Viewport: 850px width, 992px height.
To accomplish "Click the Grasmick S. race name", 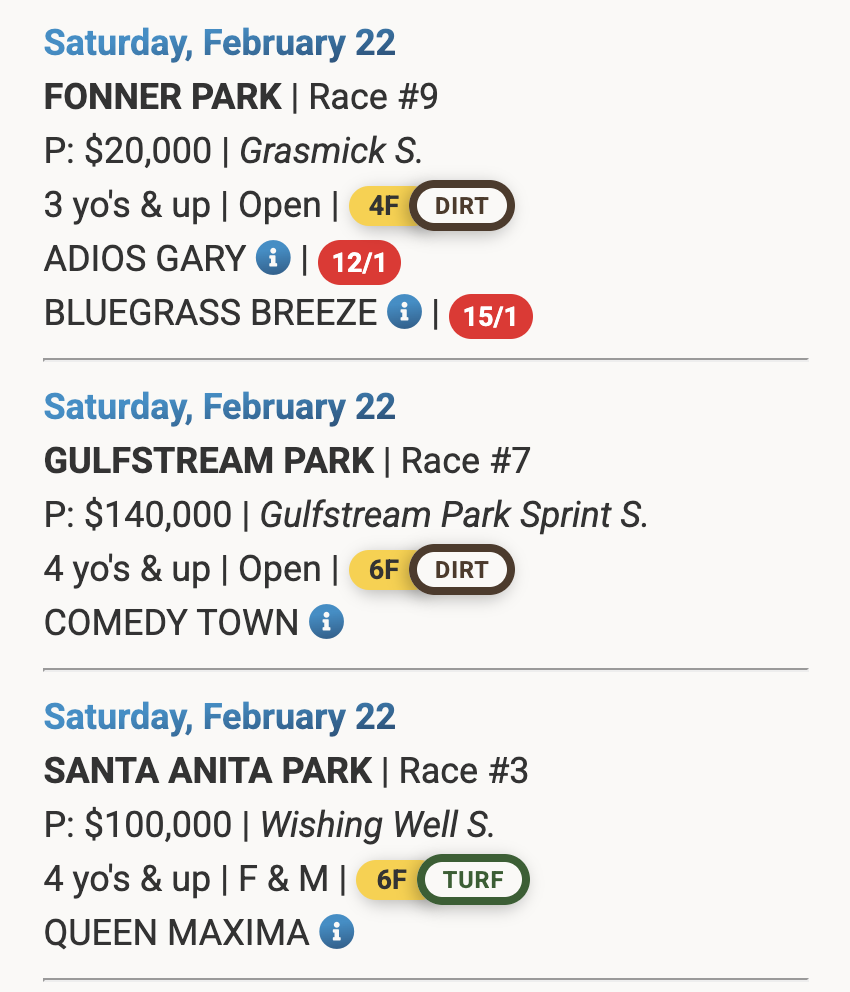I will click(331, 151).
